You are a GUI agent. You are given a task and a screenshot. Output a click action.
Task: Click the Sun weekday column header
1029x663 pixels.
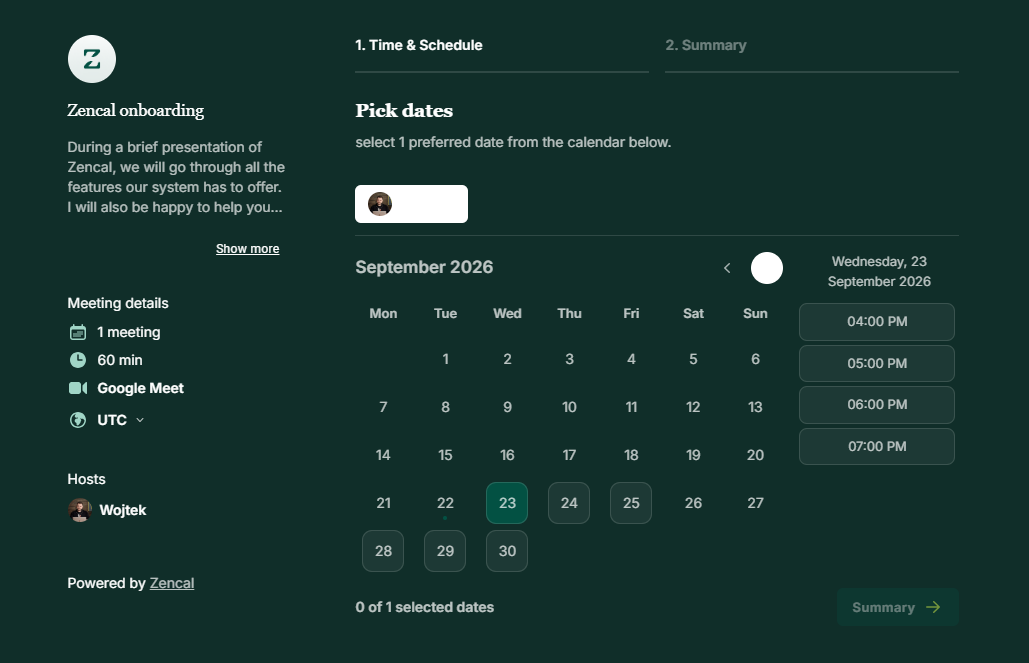[x=755, y=314]
